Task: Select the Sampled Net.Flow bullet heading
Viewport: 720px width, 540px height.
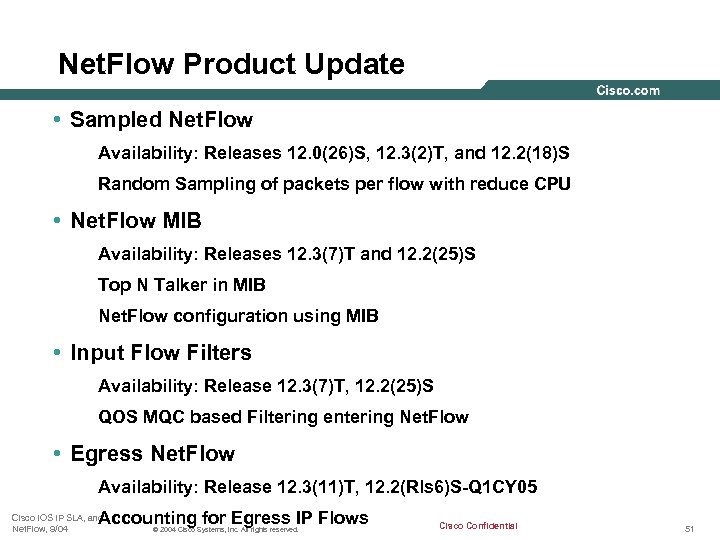Action: [162, 121]
